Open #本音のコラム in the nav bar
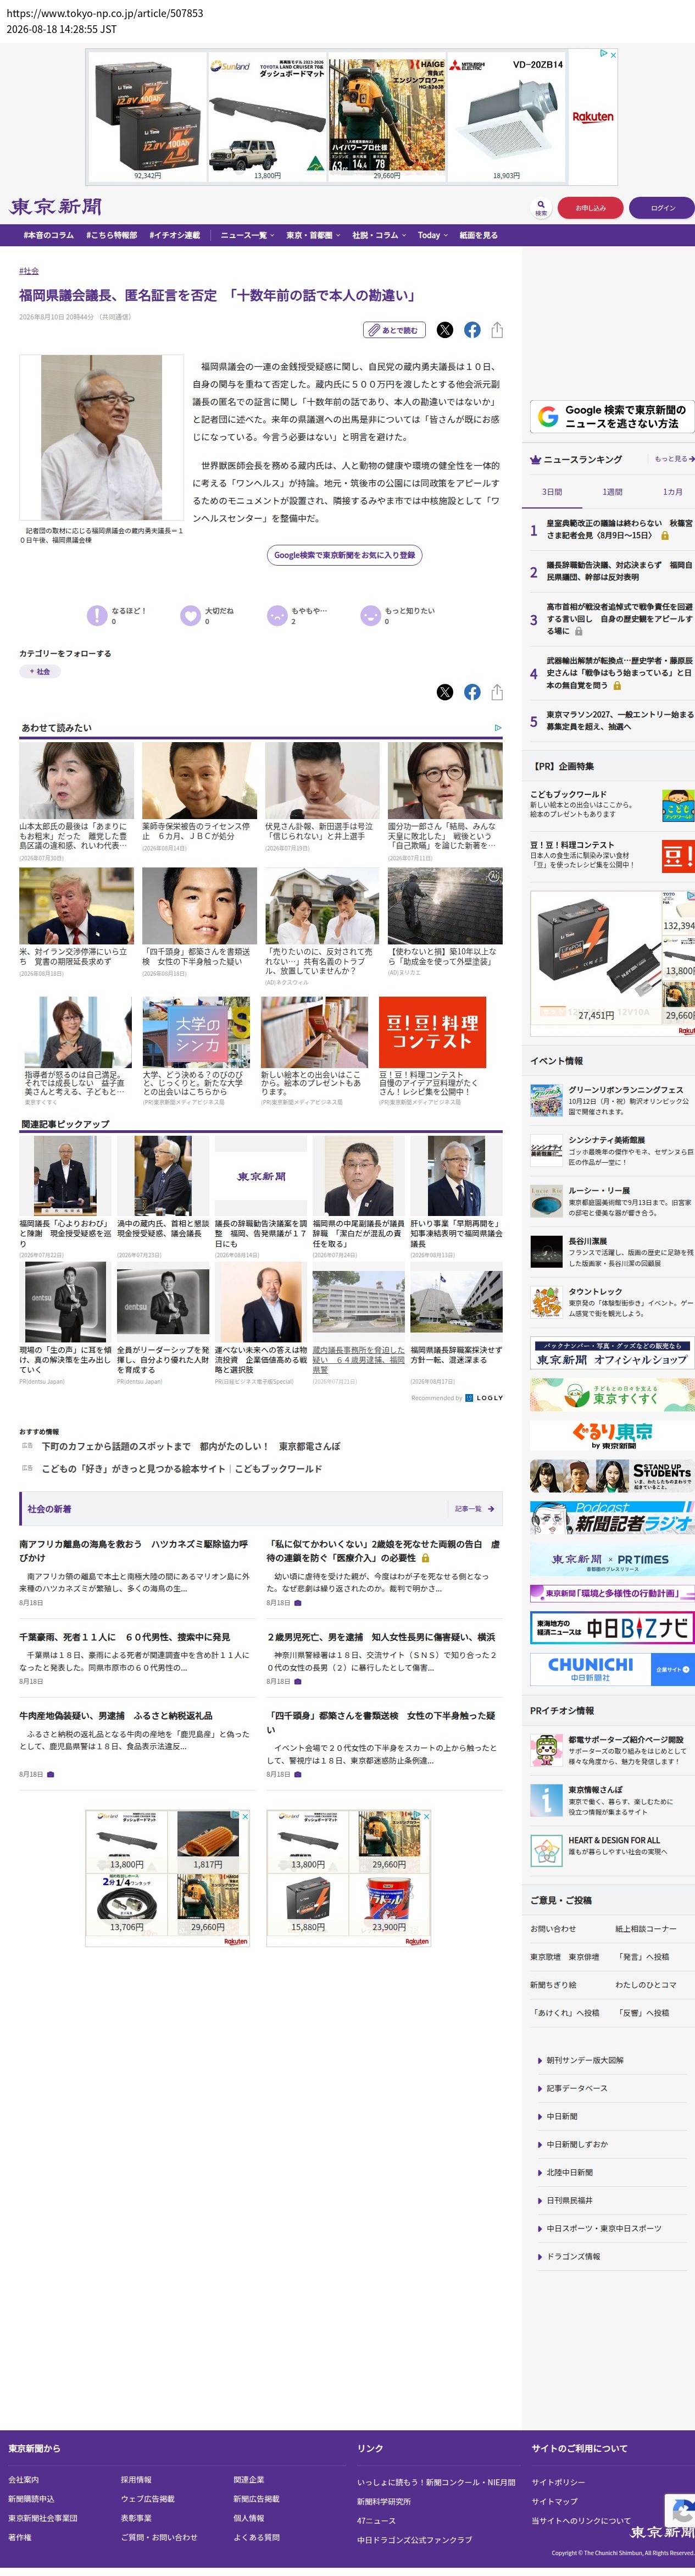This screenshot has width=695, height=2576. (49, 235)
